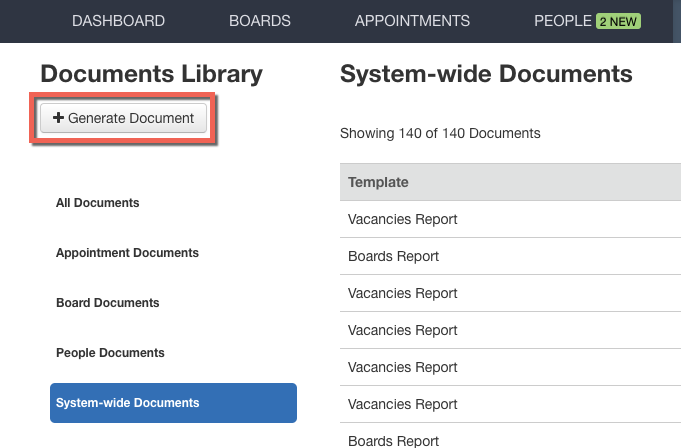Click the Showing 140 of 140 Documents text

(x=440, y=133)
